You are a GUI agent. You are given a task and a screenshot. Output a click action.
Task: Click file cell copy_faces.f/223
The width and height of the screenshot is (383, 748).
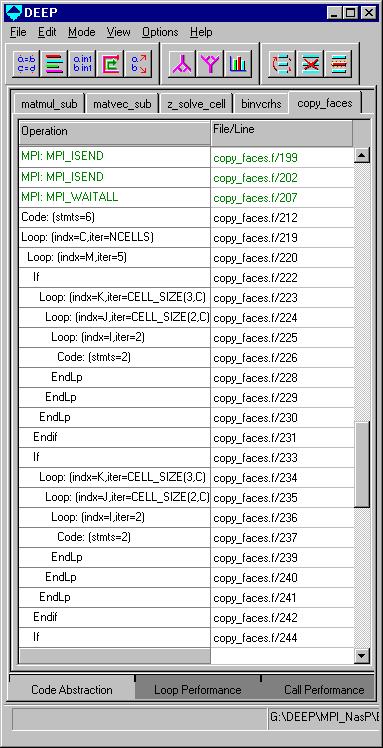tap(283, 298)
